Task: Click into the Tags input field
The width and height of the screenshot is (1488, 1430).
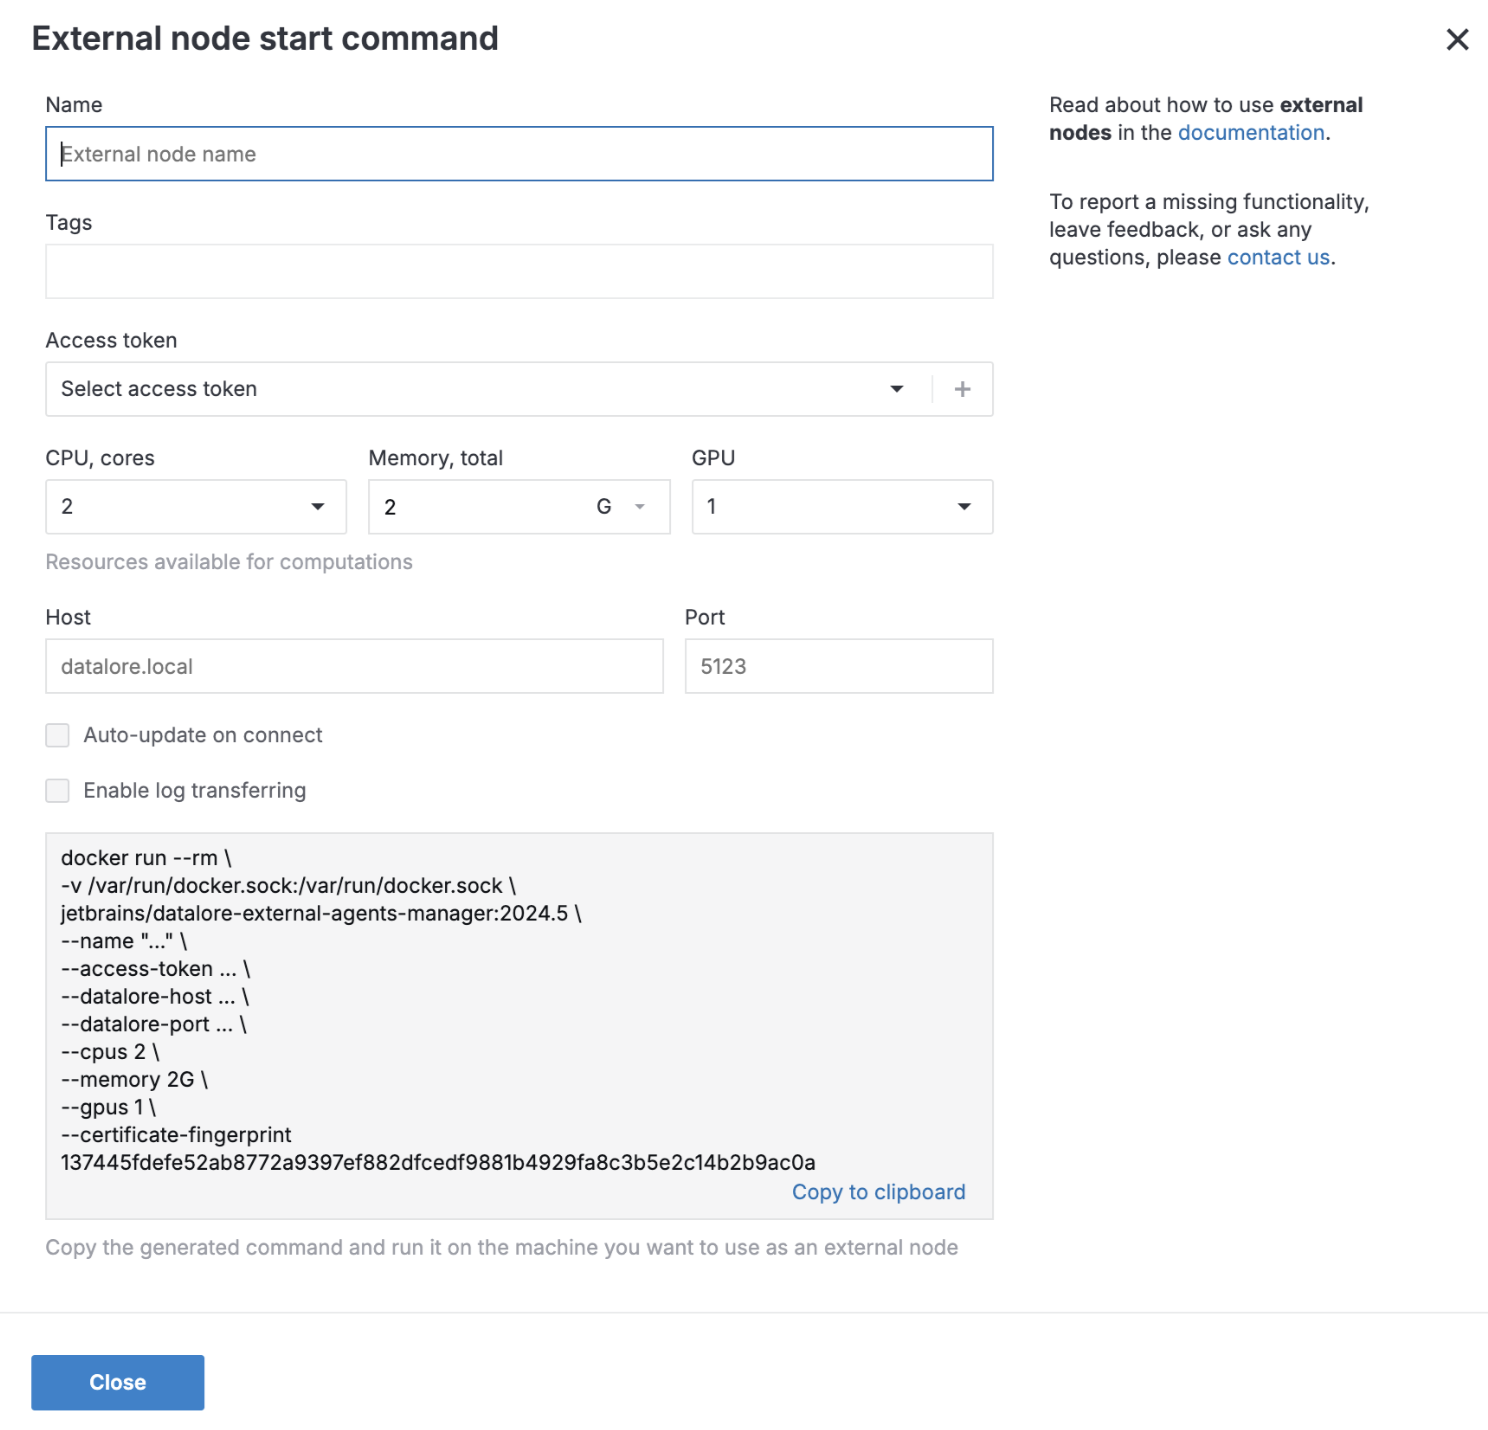Action: (519, 272)
